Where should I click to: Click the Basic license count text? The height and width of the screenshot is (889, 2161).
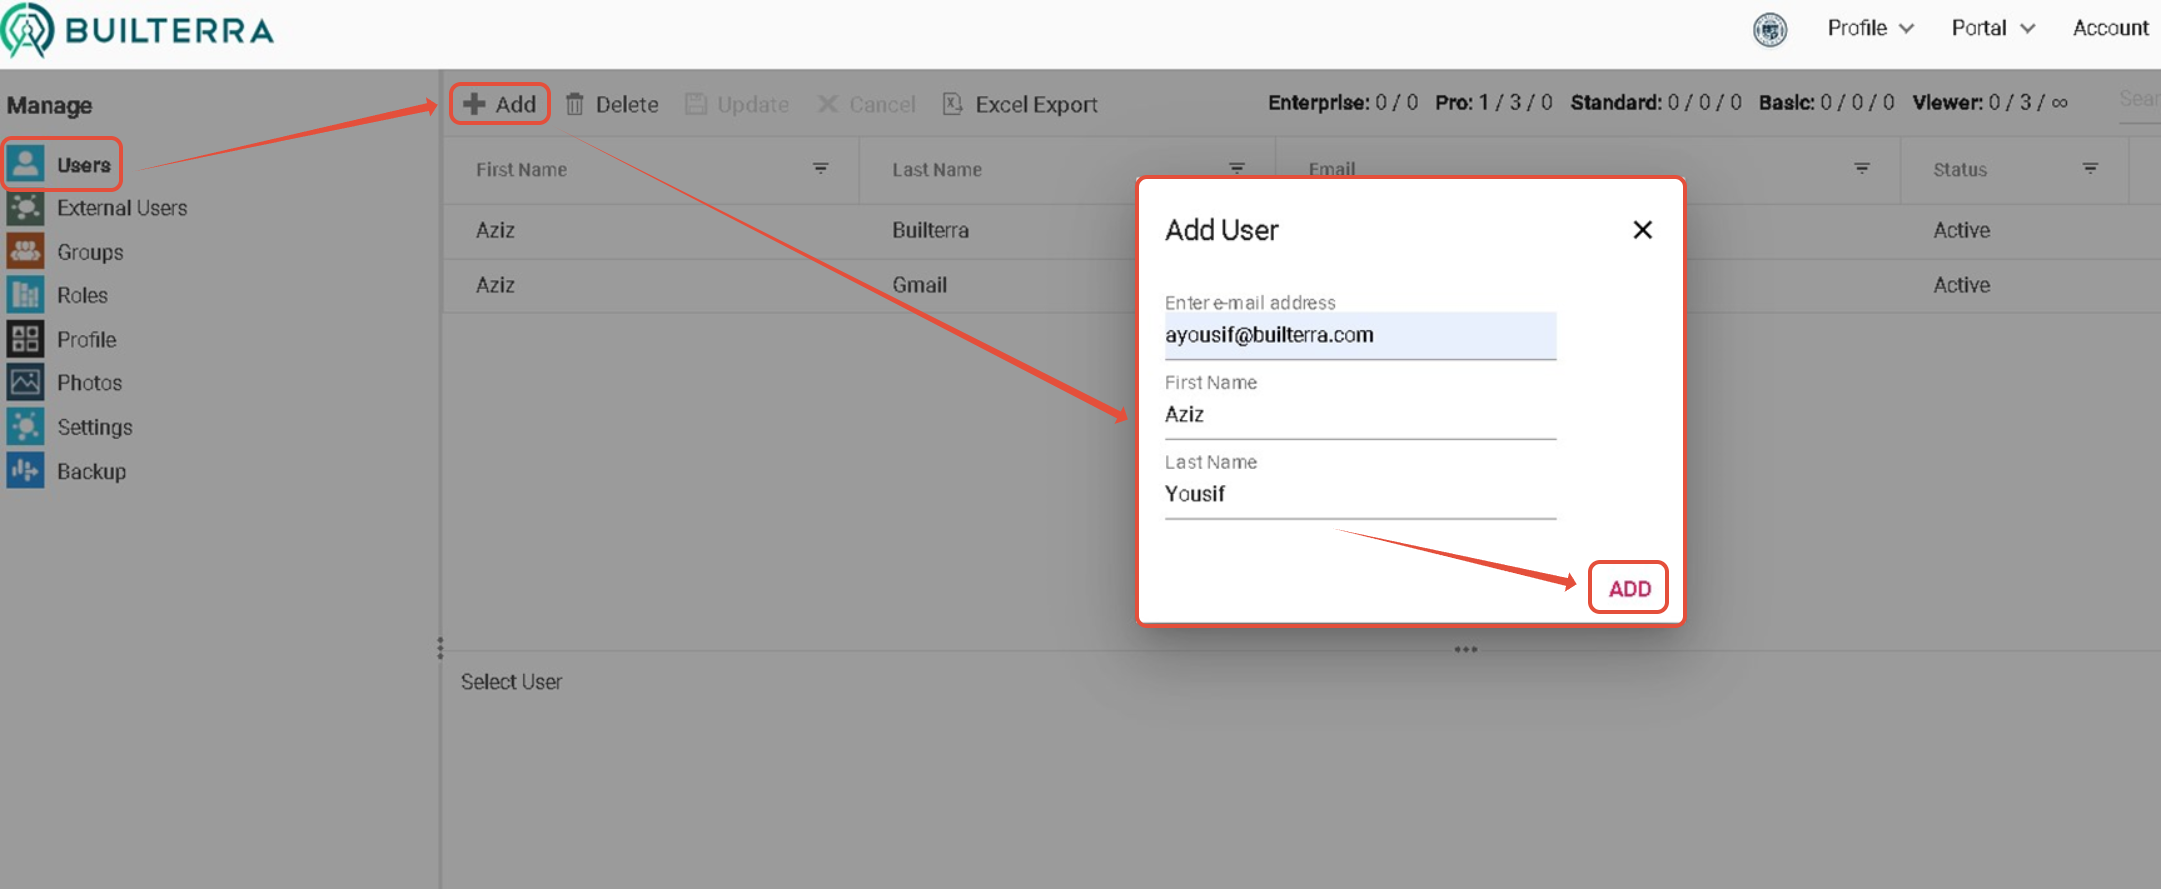1826,102
